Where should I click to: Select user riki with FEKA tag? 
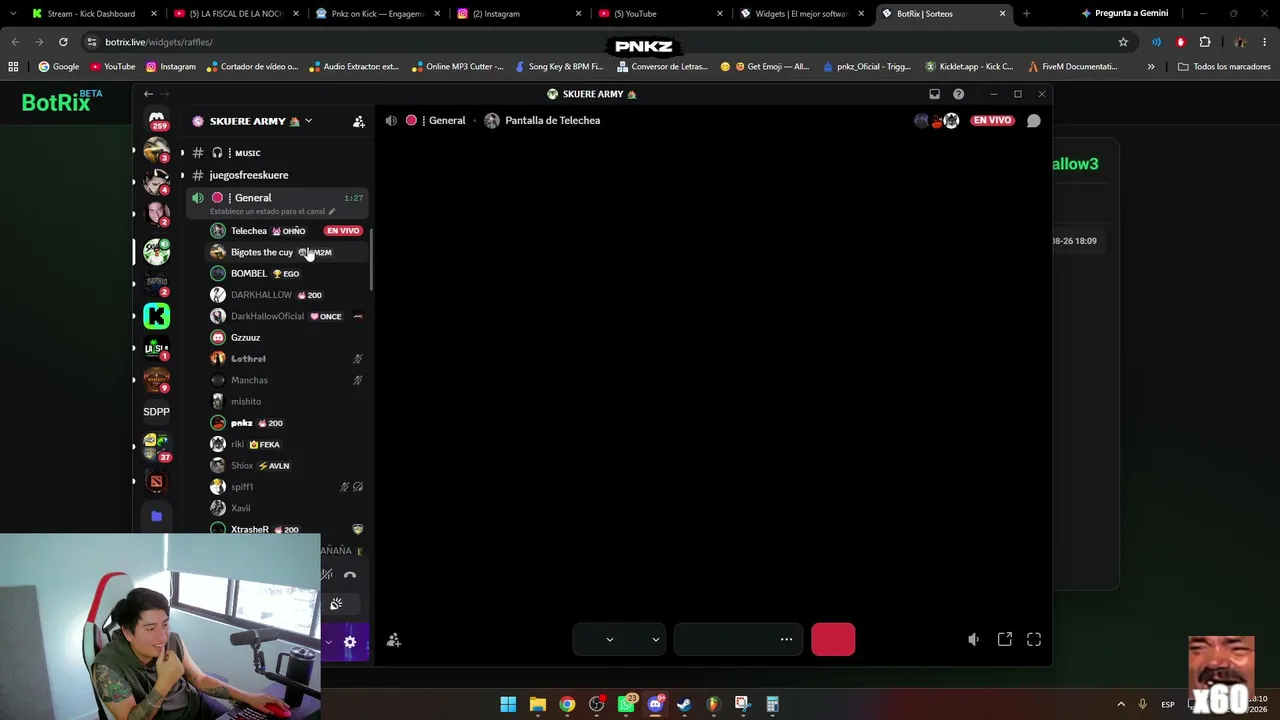286,444
